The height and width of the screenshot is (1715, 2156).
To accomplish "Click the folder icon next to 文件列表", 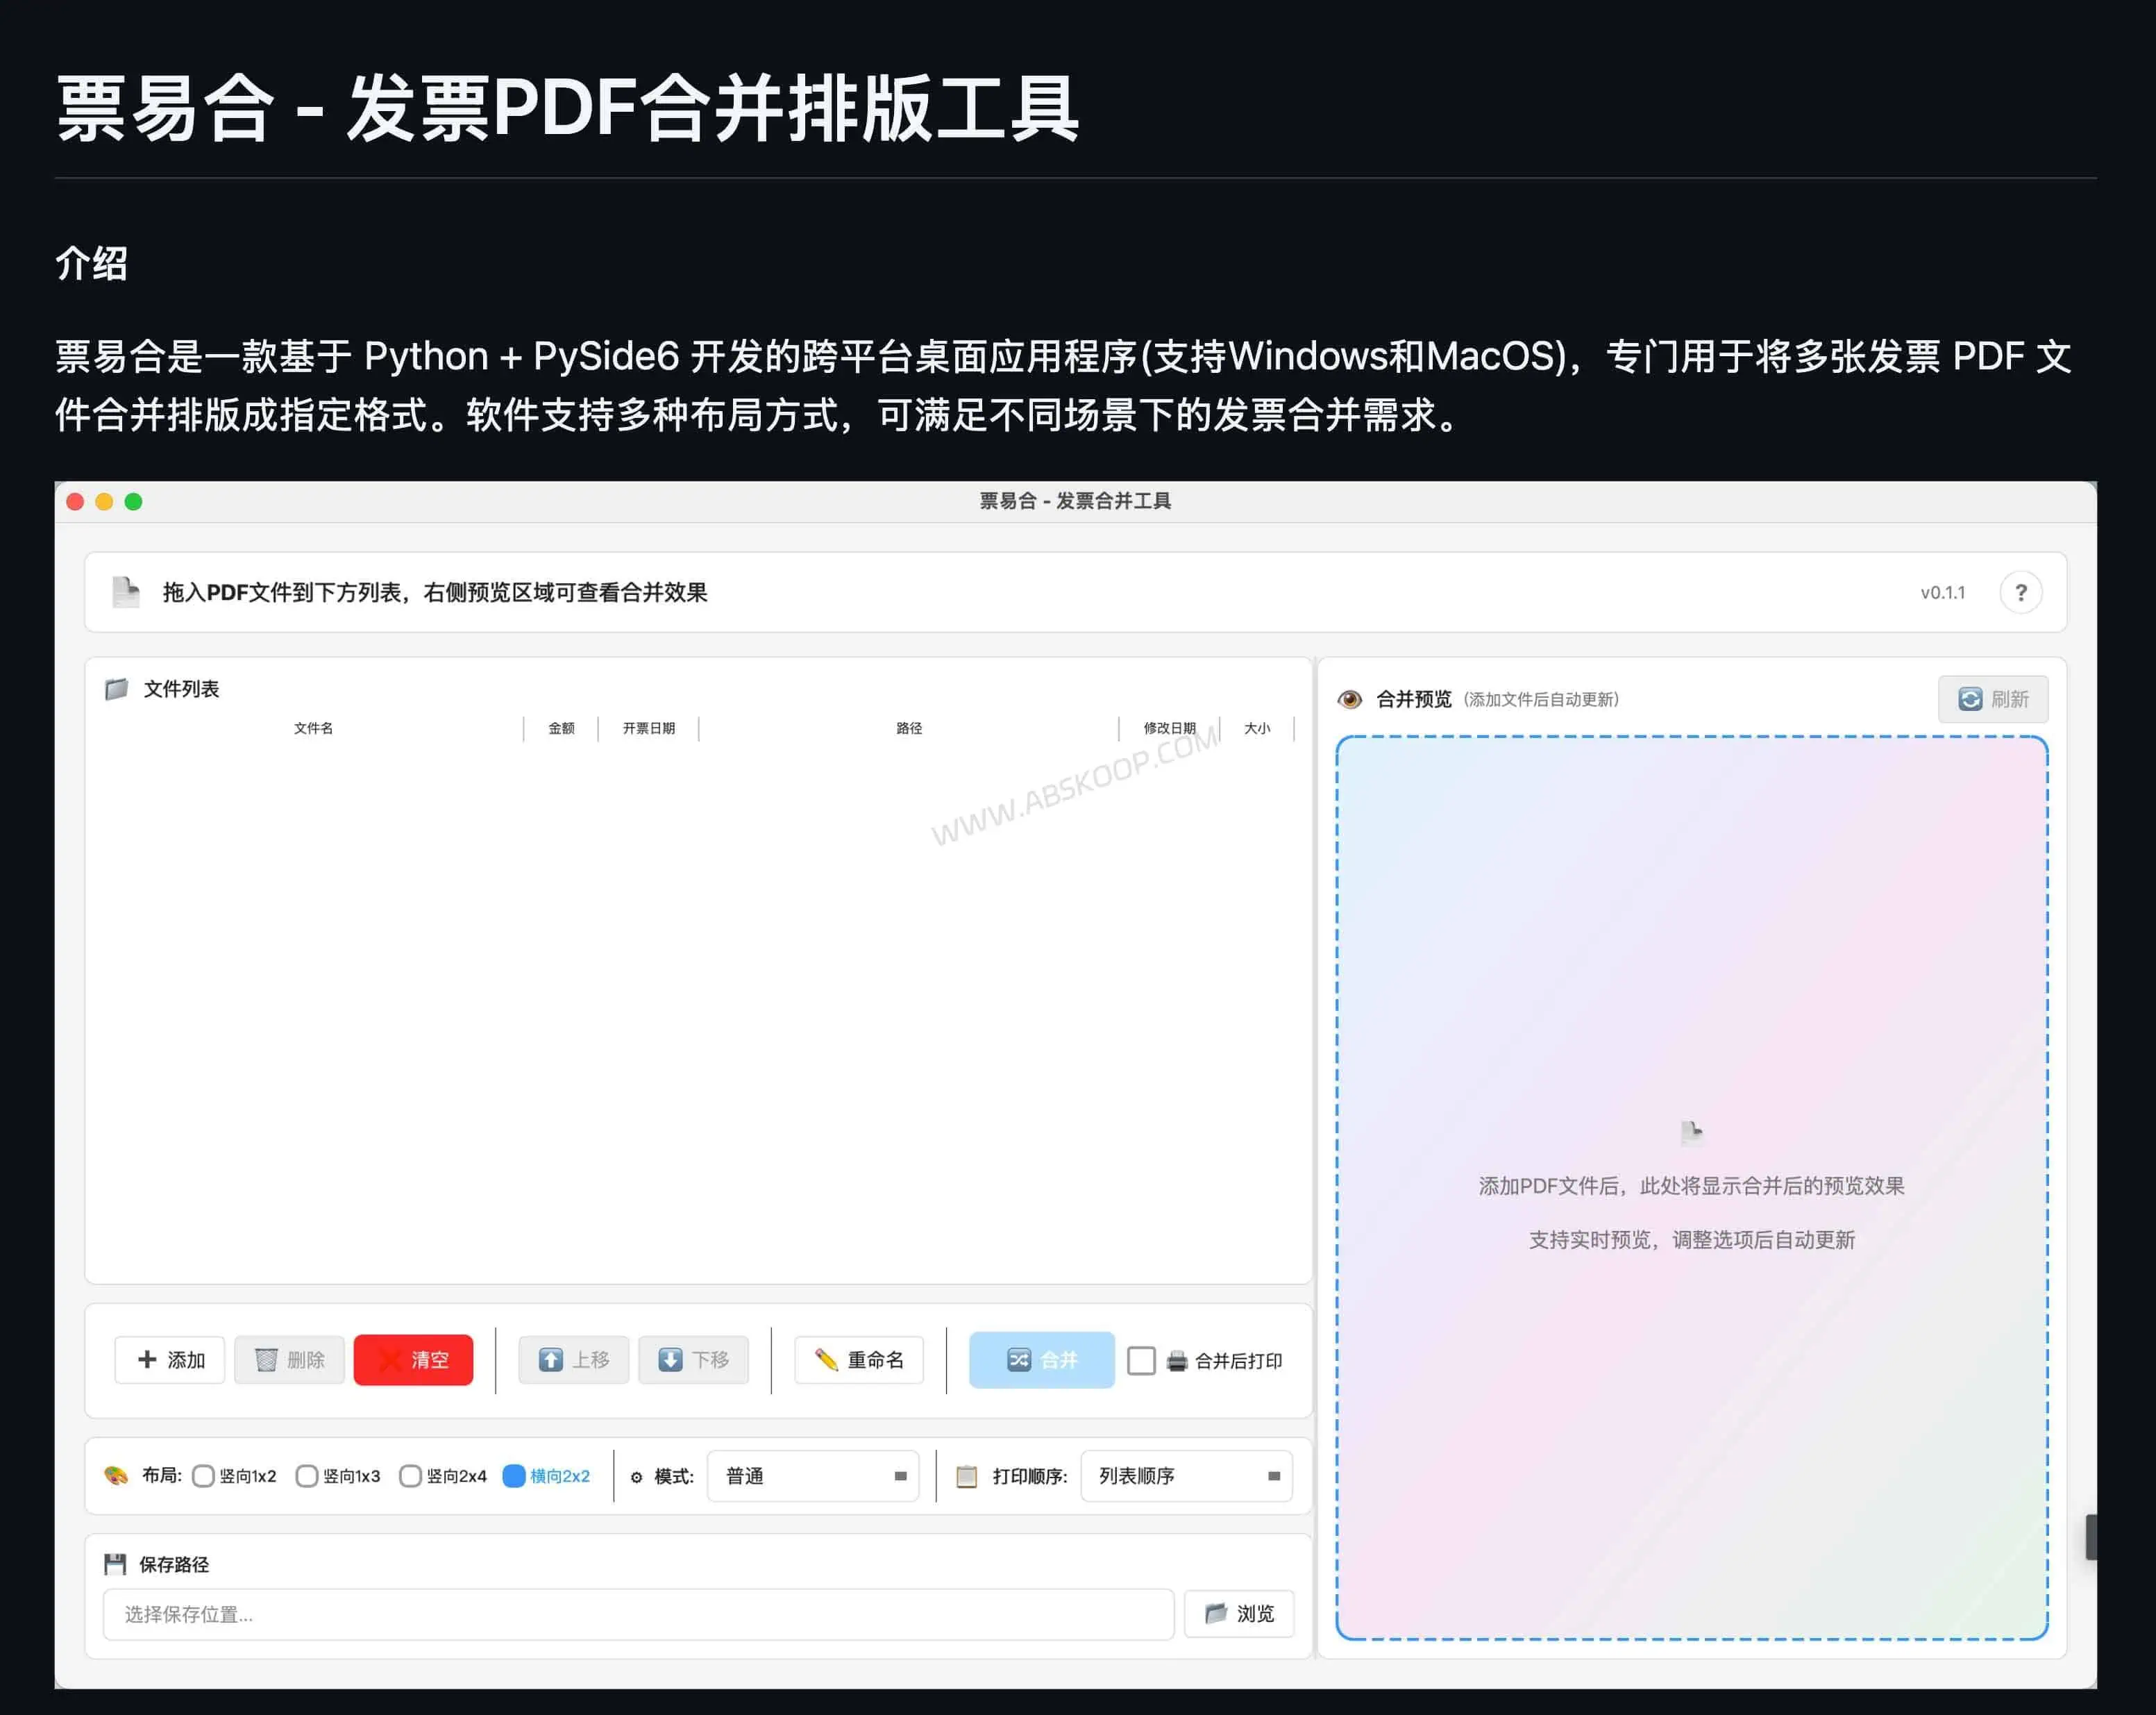I will tap(117, 689).
